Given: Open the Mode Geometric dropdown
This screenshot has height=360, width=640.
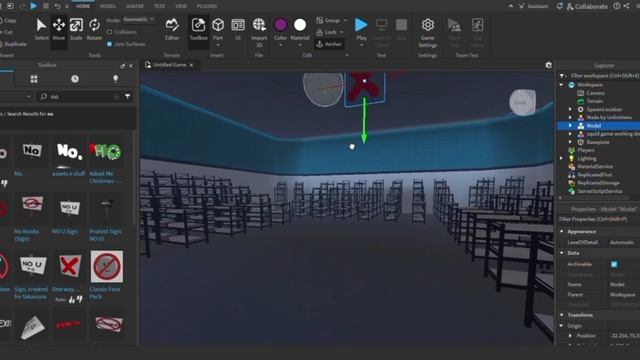Looking at the screenshot, I should point(138,19).
